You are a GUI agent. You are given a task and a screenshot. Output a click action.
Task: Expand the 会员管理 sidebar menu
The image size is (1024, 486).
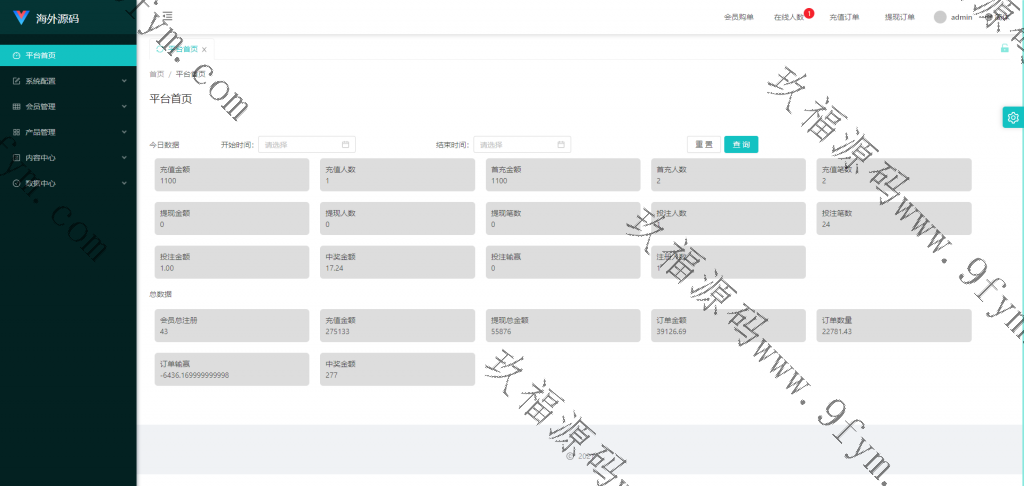click(67, 106)
